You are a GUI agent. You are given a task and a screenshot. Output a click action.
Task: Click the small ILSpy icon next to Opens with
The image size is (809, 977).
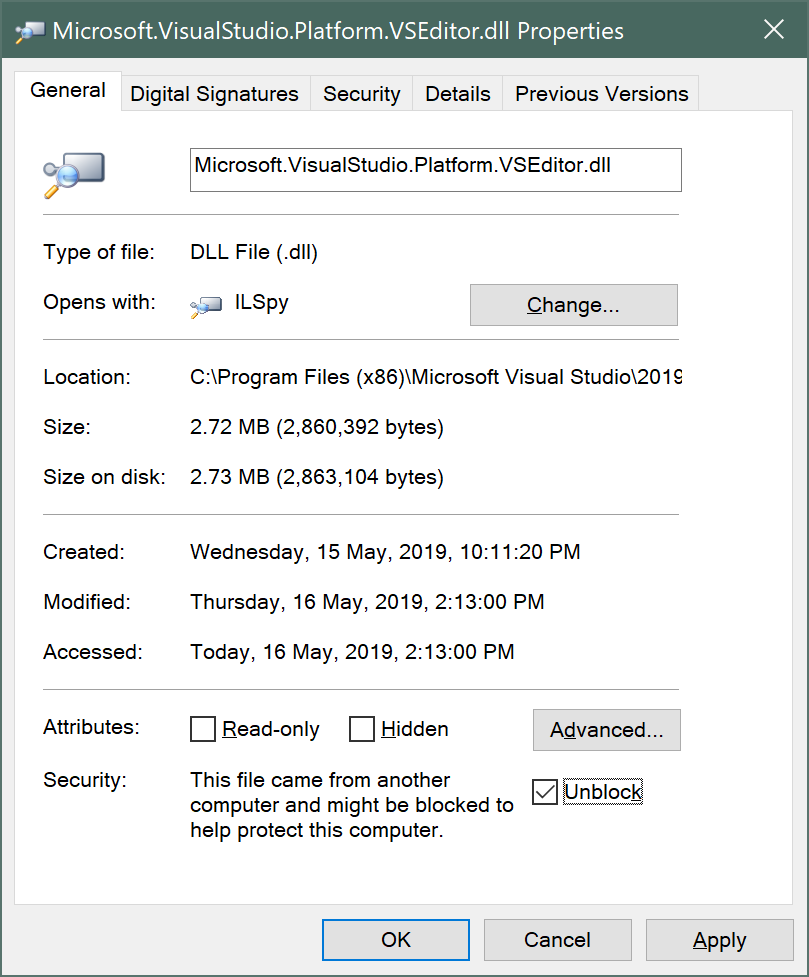pos(206,306)
